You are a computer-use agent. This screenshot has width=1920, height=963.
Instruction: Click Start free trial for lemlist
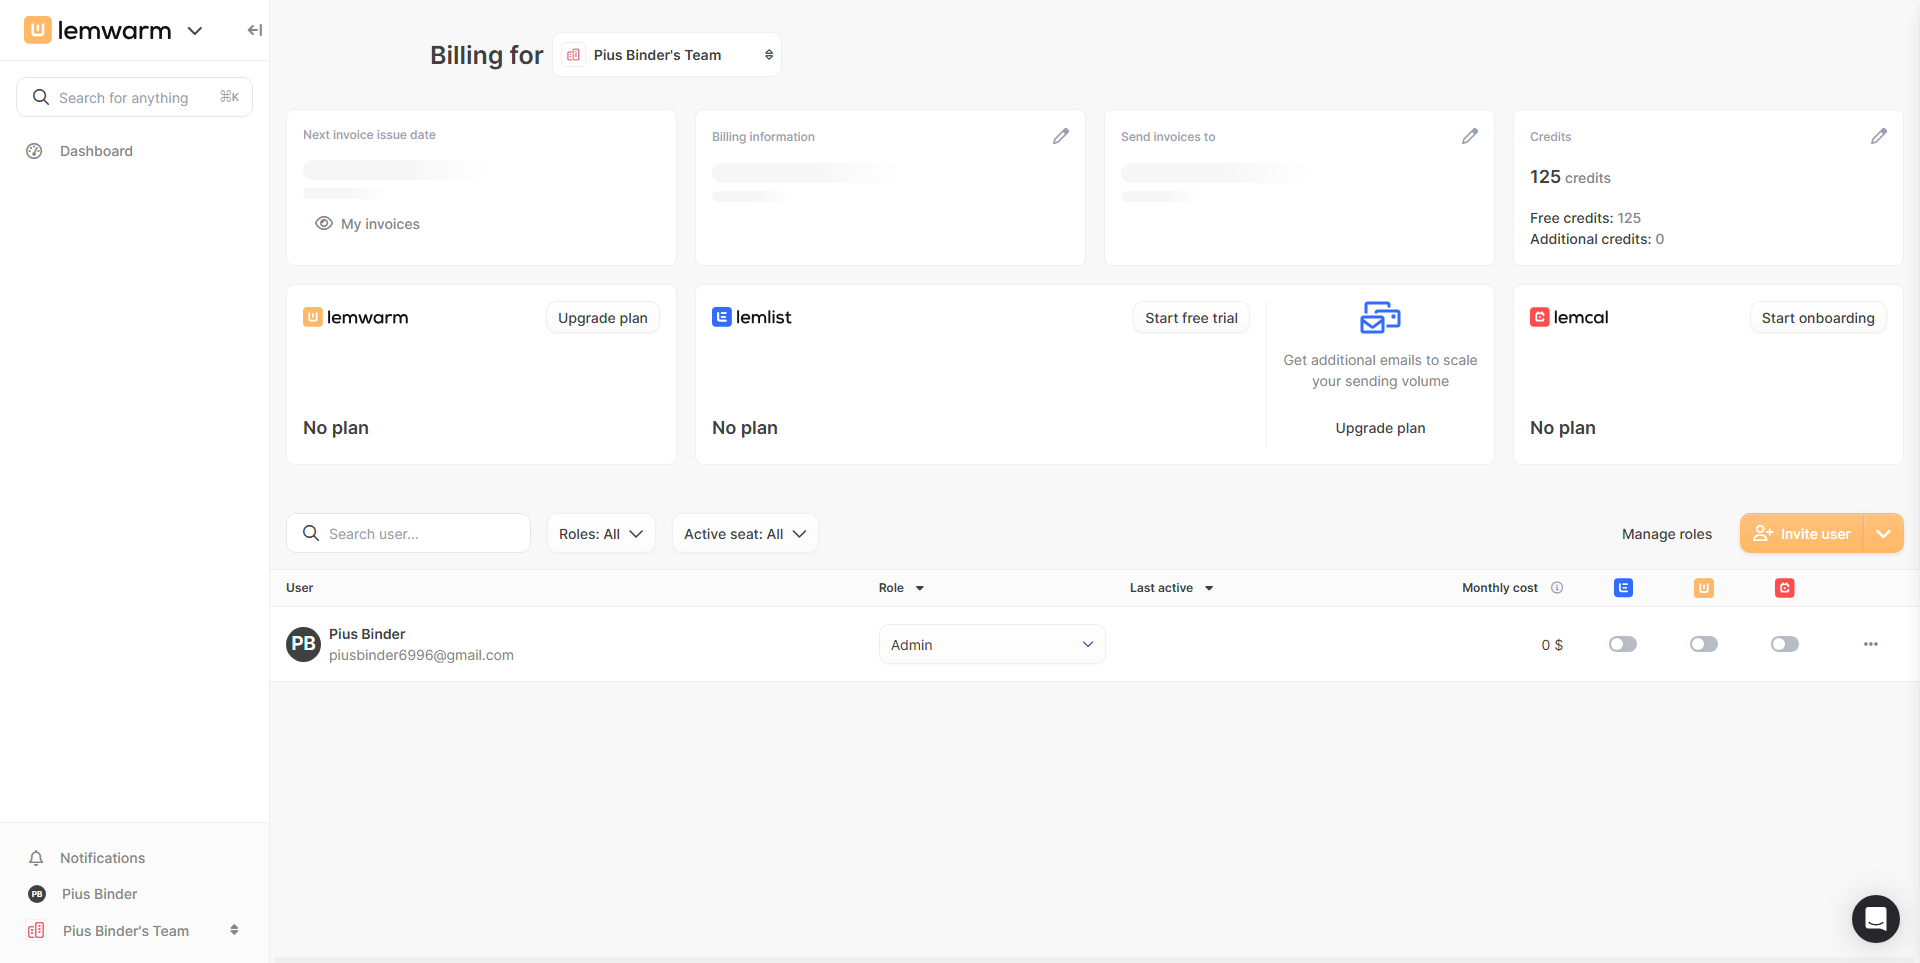click(1190, 318)
